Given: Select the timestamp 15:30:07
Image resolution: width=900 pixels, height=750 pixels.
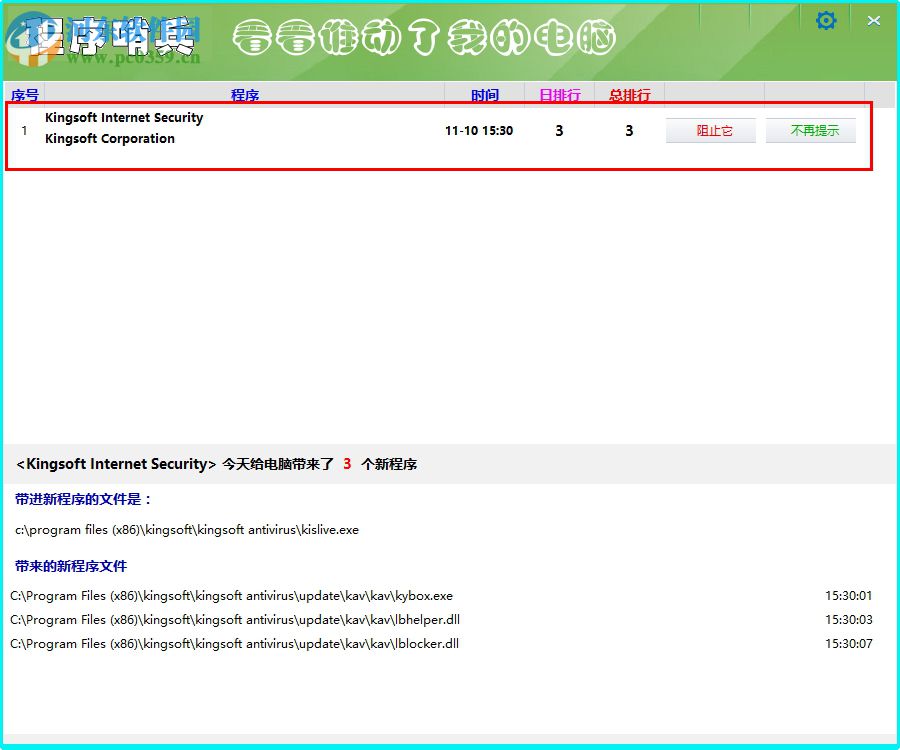Looking at the screenshot, I should pyautogui.click(x=848, y=644).
